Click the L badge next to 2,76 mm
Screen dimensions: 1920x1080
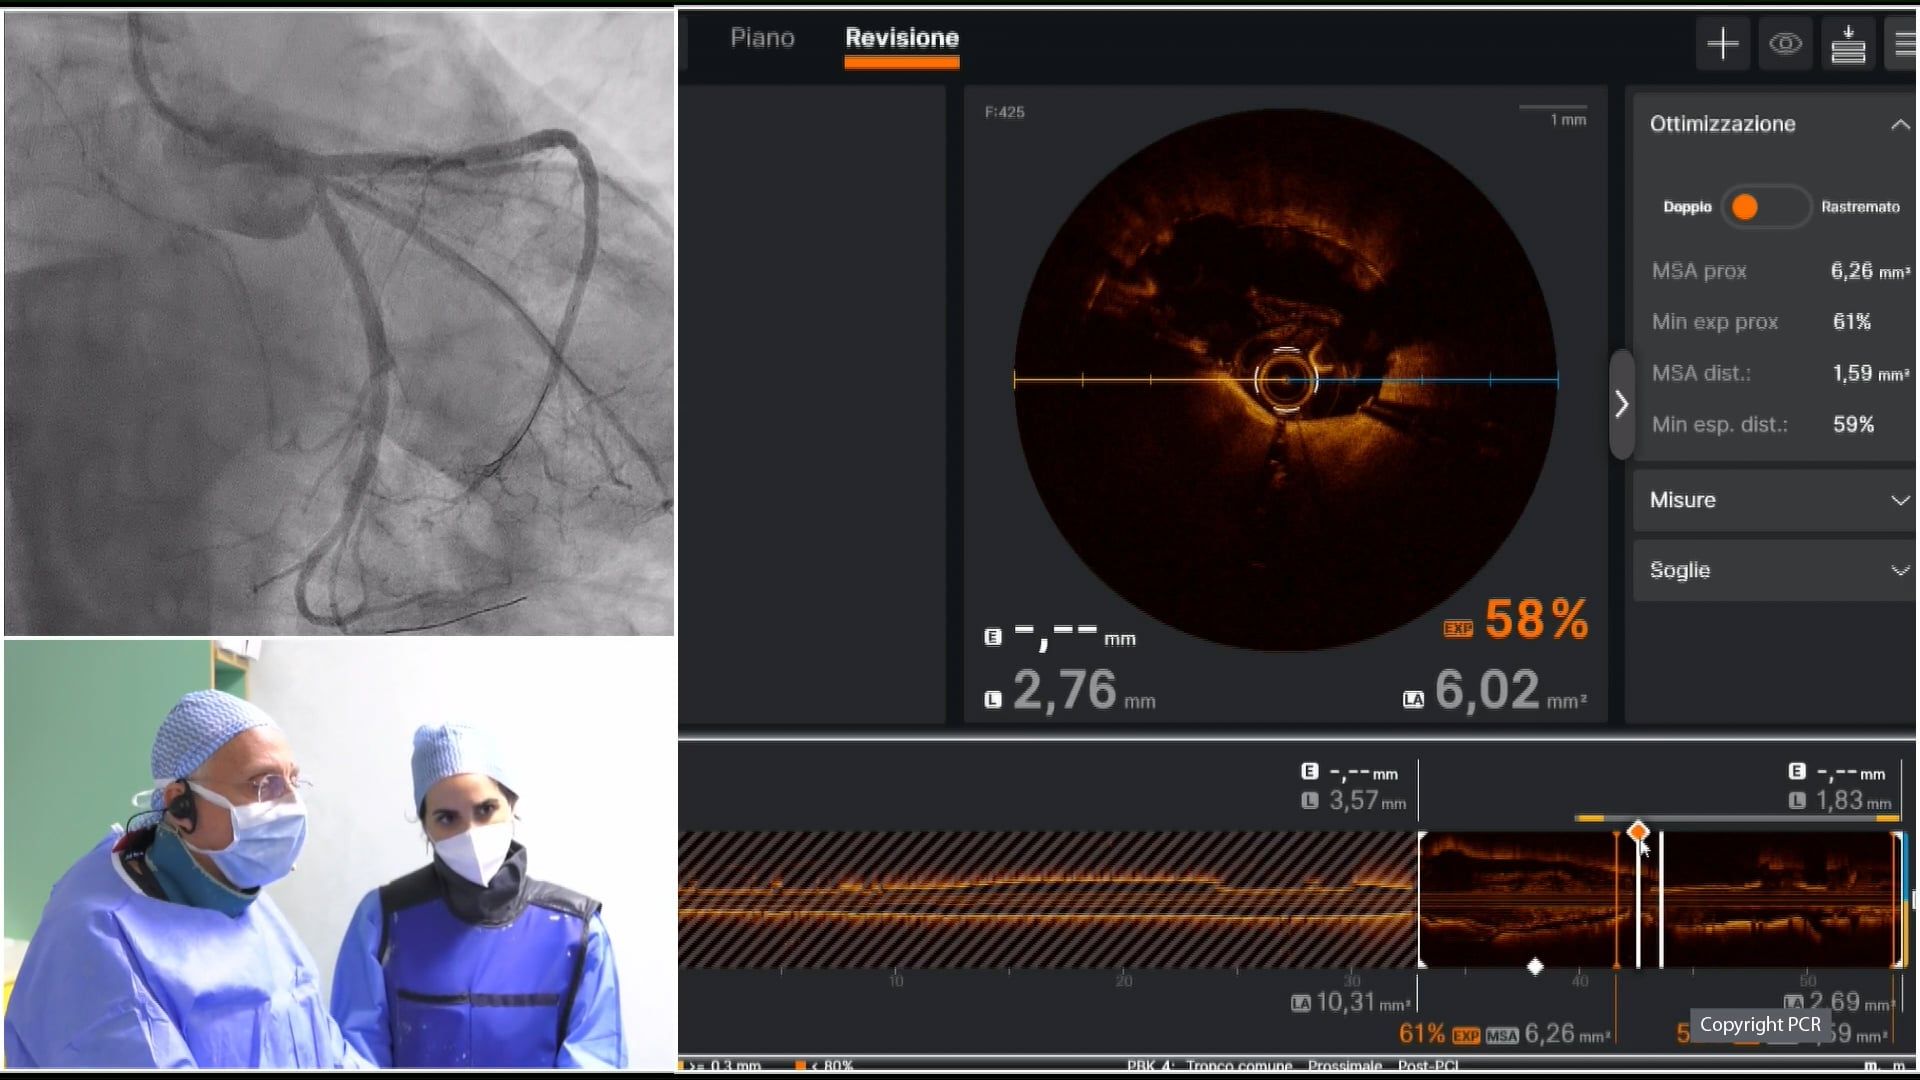click(x=993, y=698)
